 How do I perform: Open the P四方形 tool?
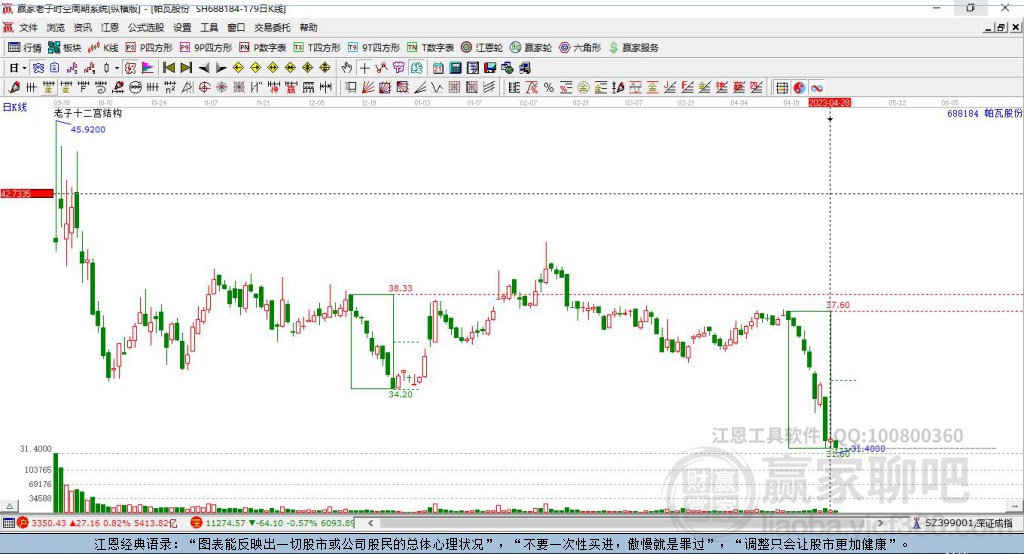pyautogui.click(x=149, y=48)
